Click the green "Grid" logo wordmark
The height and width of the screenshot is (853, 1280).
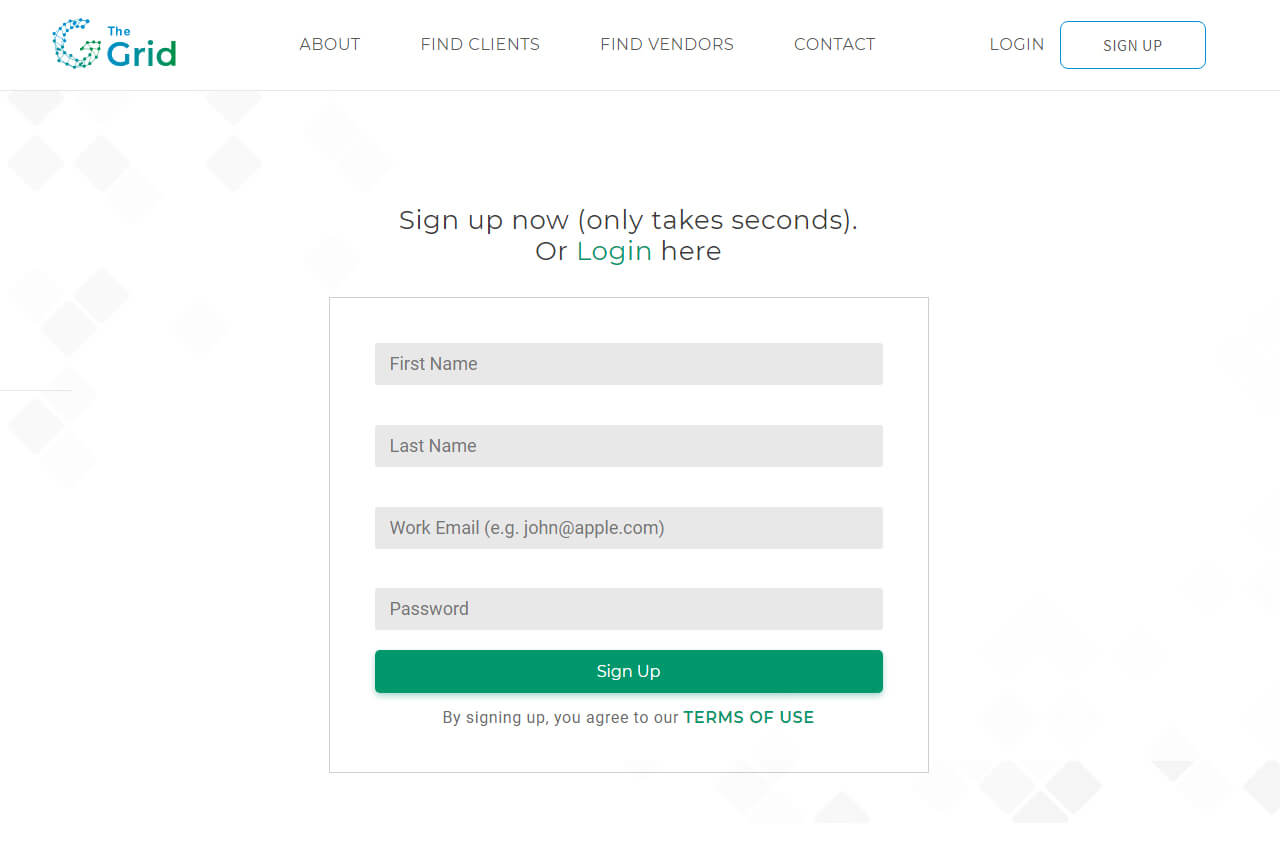[x=141, y=54]
